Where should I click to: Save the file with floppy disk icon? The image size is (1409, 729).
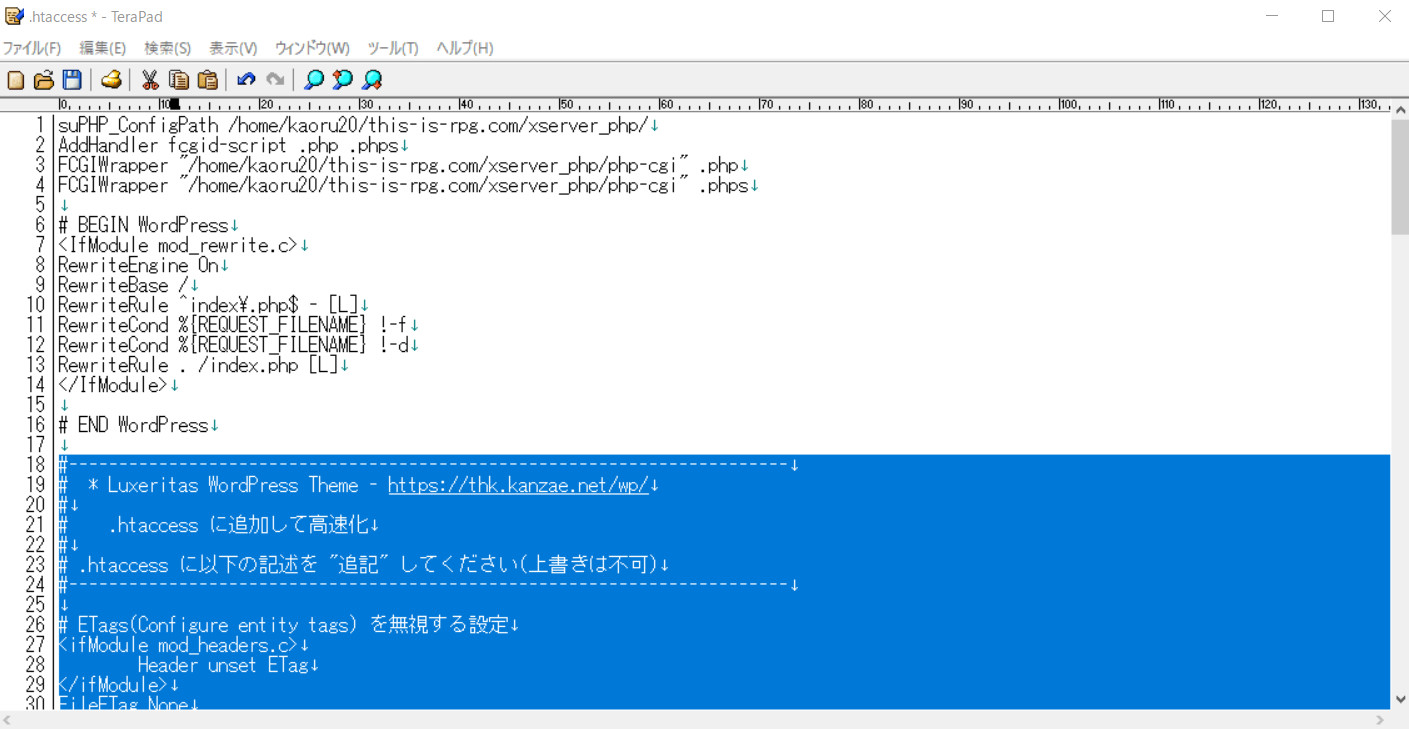pyautogui.click(x=72, y=80)
